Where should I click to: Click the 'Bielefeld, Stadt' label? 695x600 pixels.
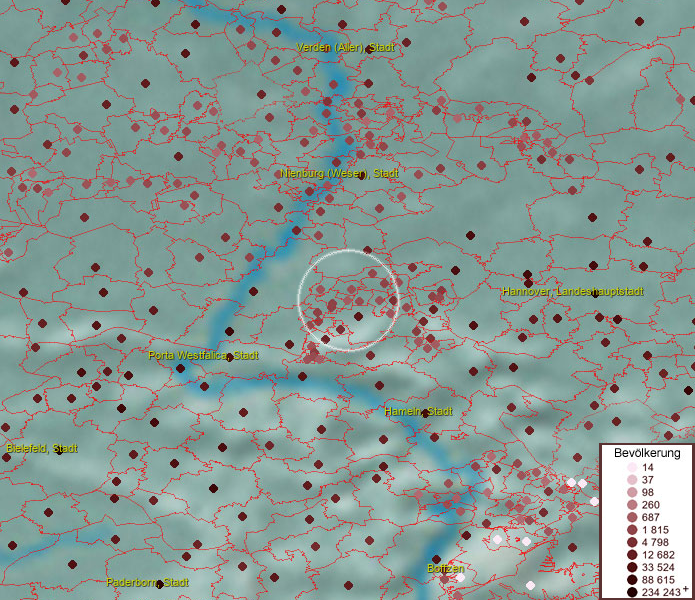click(42, 448)
